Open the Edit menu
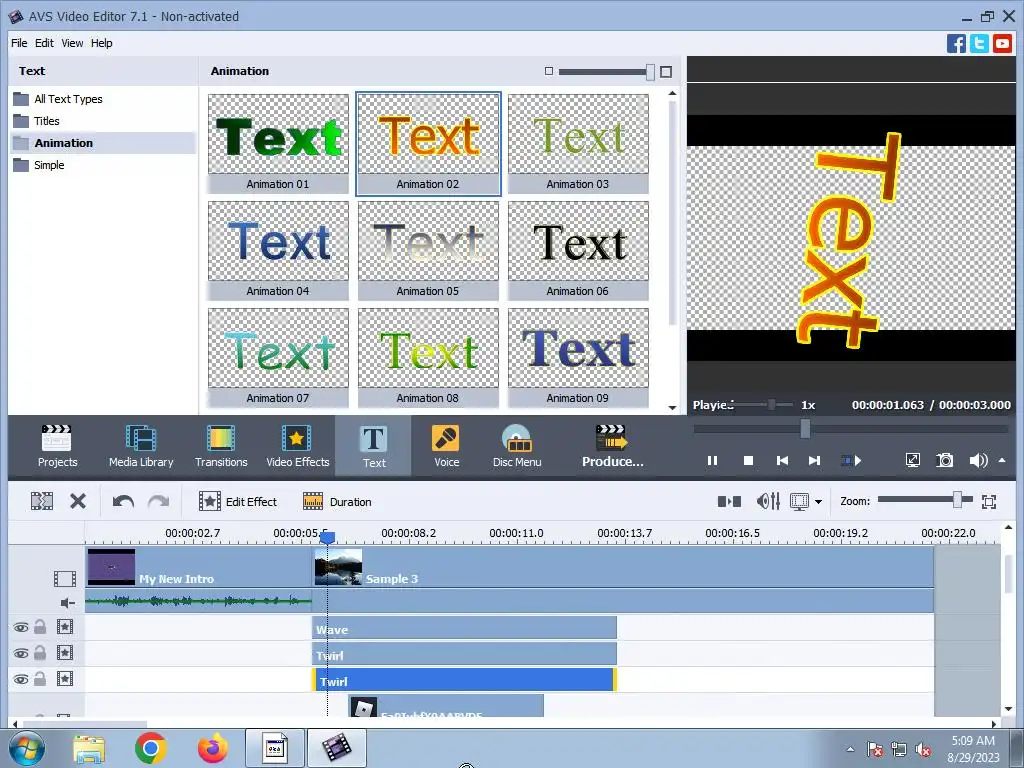The width and height of the screenshot is (1024, 768). click(44, 43)
